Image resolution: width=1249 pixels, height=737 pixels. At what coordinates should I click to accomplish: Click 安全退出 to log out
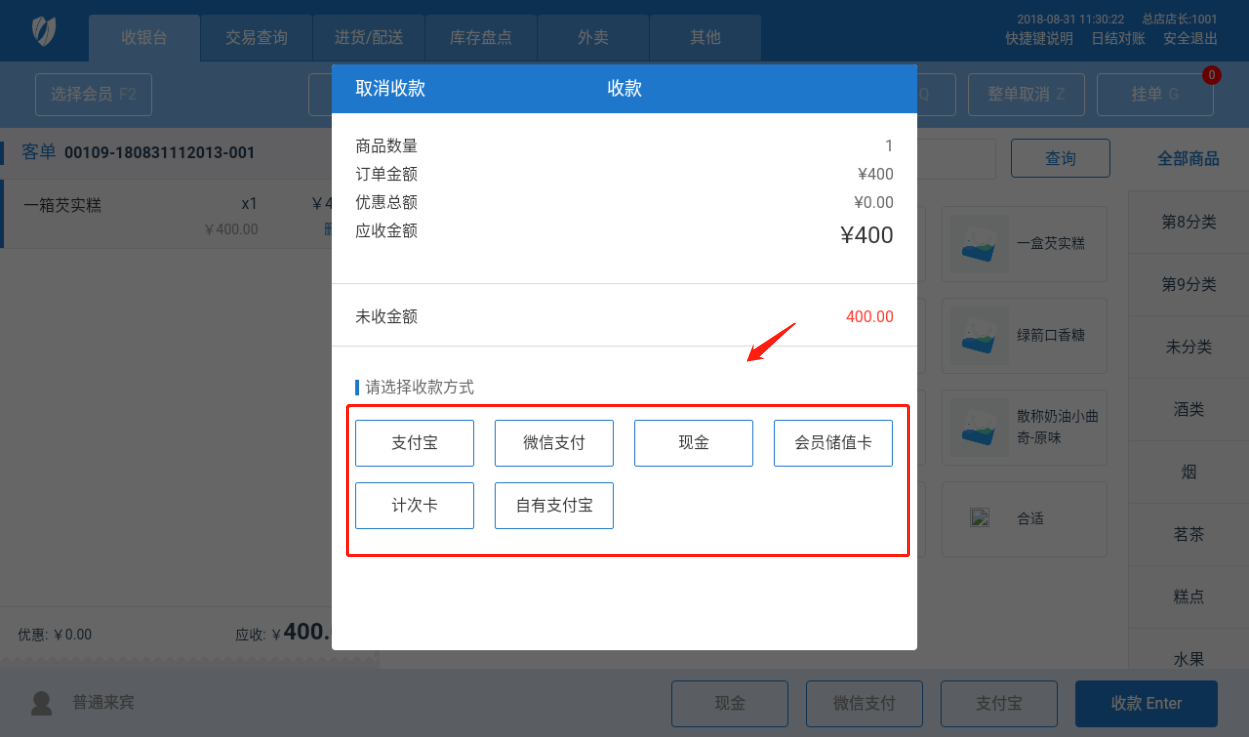point(1190,39)
